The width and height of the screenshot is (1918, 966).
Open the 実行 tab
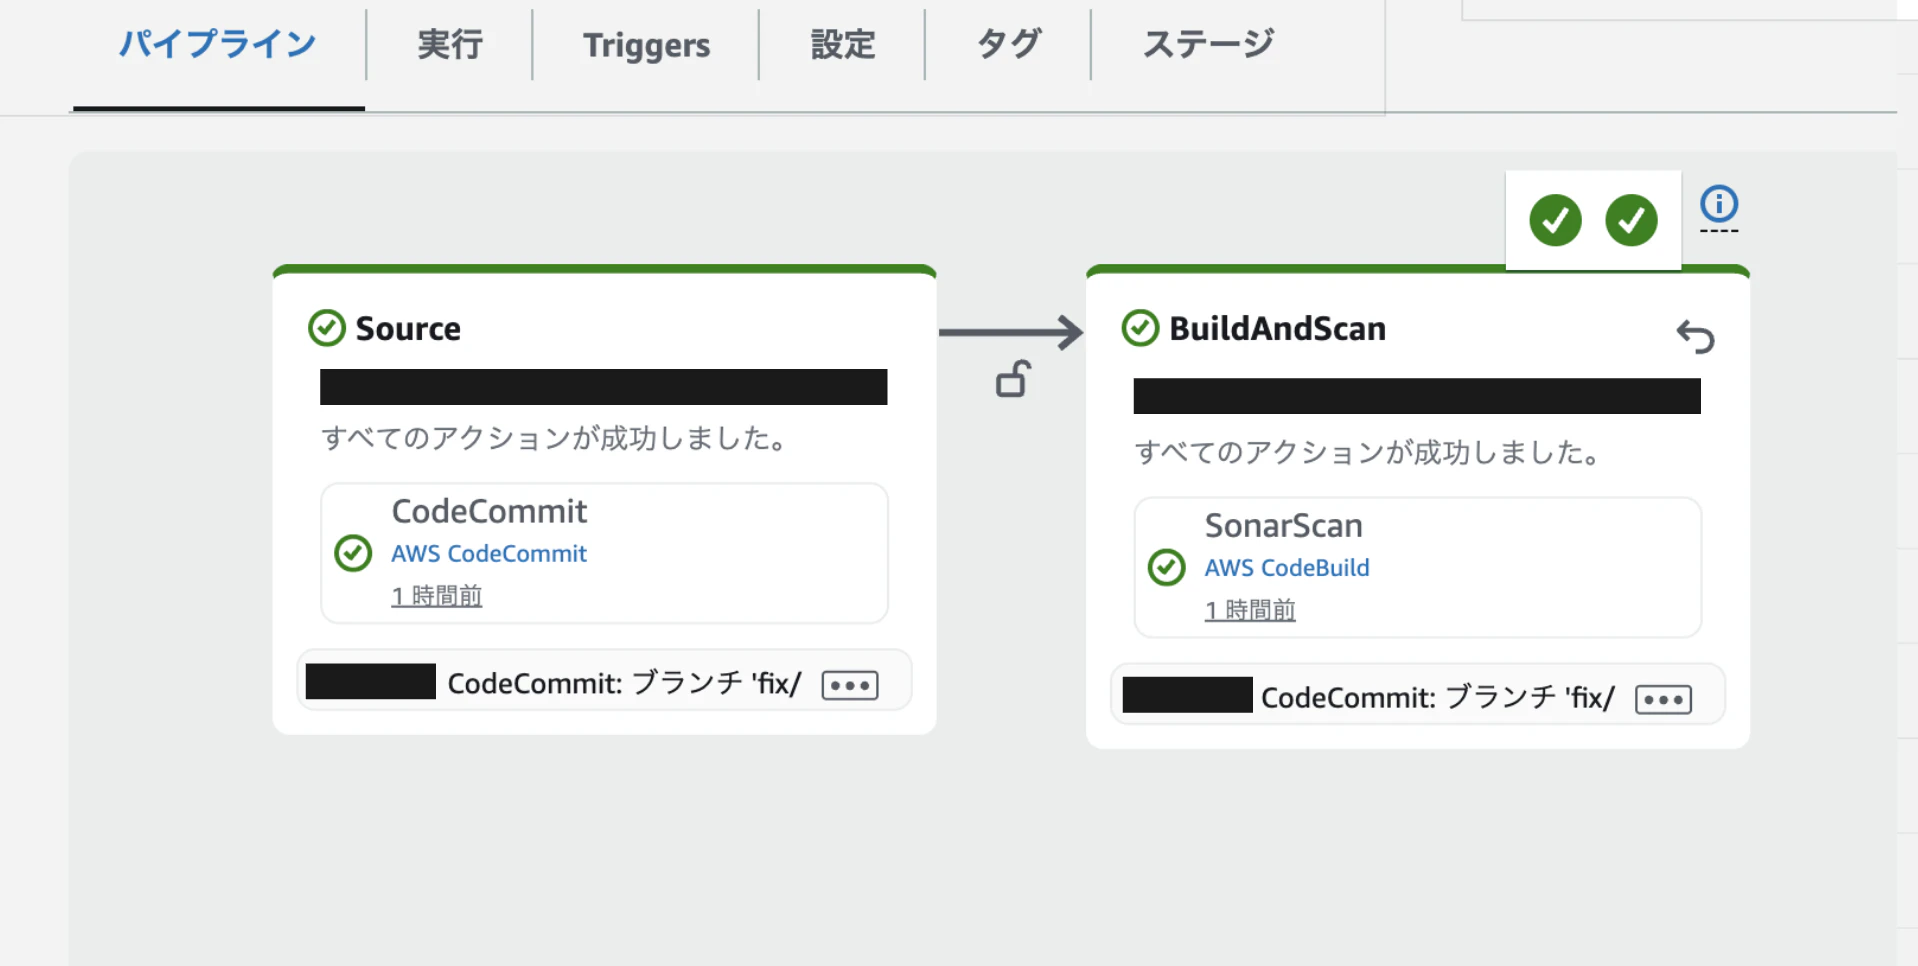(450, 44)
